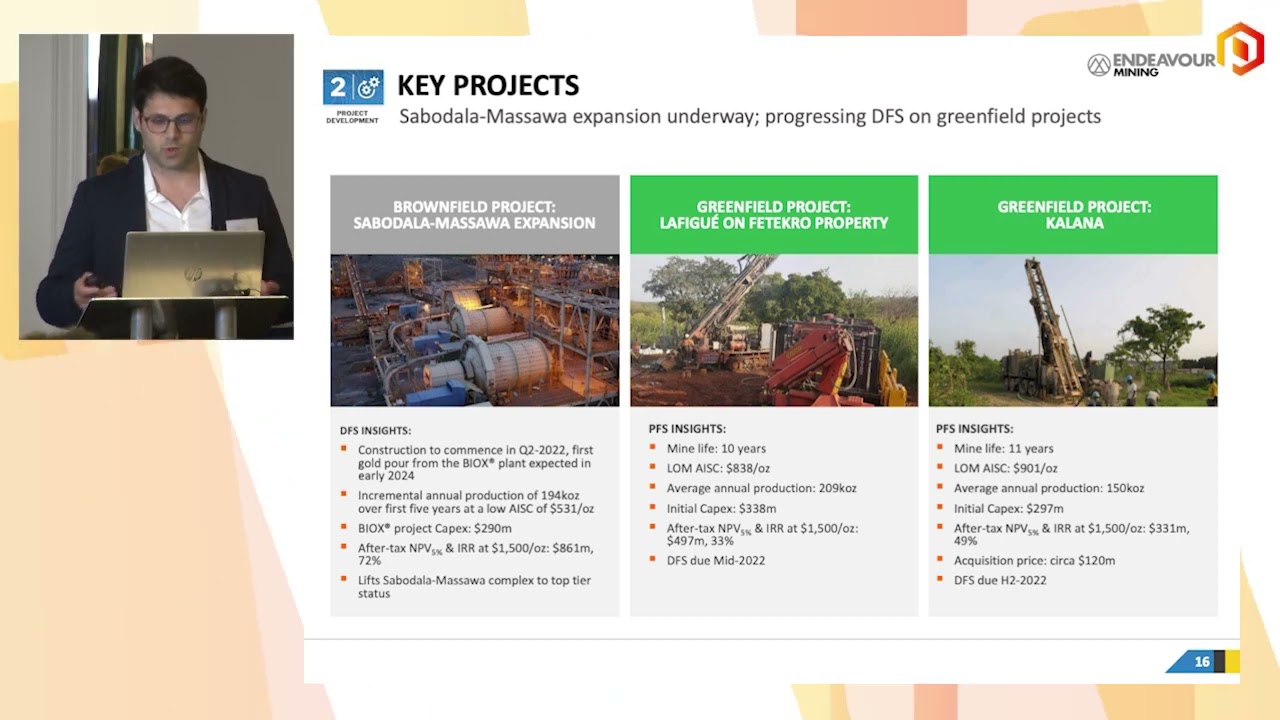
Task: Click the KEY PROJECTS title
Action: click(488, 86)
